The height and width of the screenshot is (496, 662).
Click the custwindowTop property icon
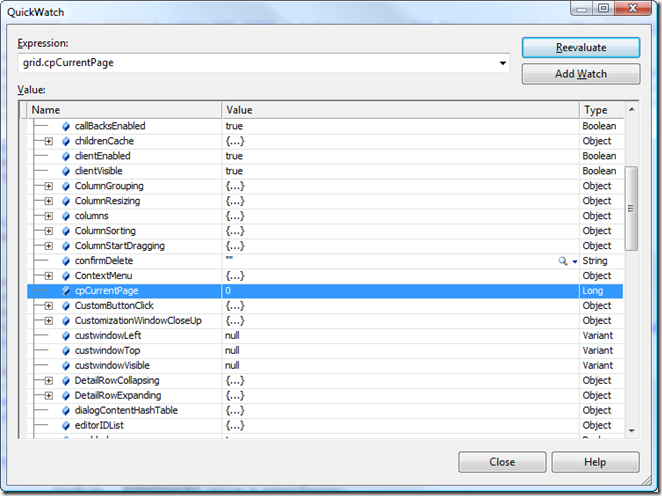pyautogui.click(x=66, y=350)
